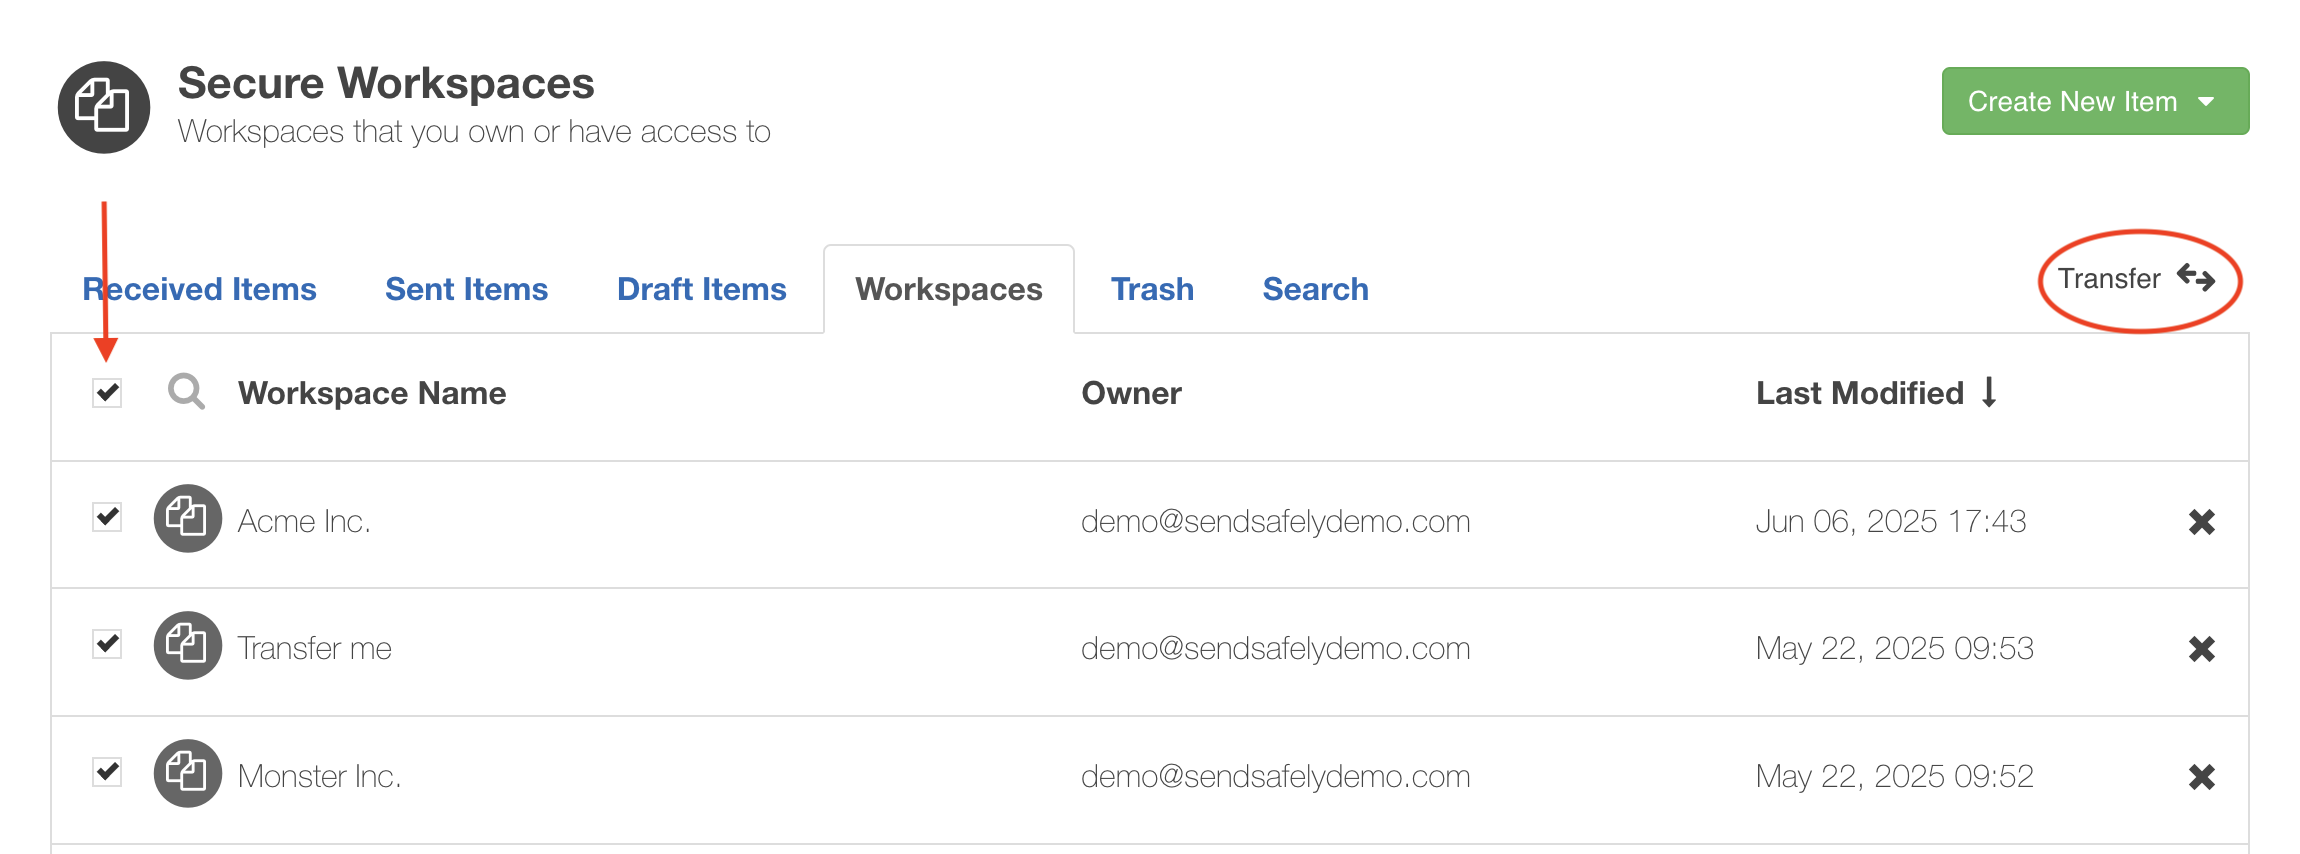This screenshot has width=2300, height=854.
Task: Deselect the Monster Inc. checkbox
Action: coord(107,772)
